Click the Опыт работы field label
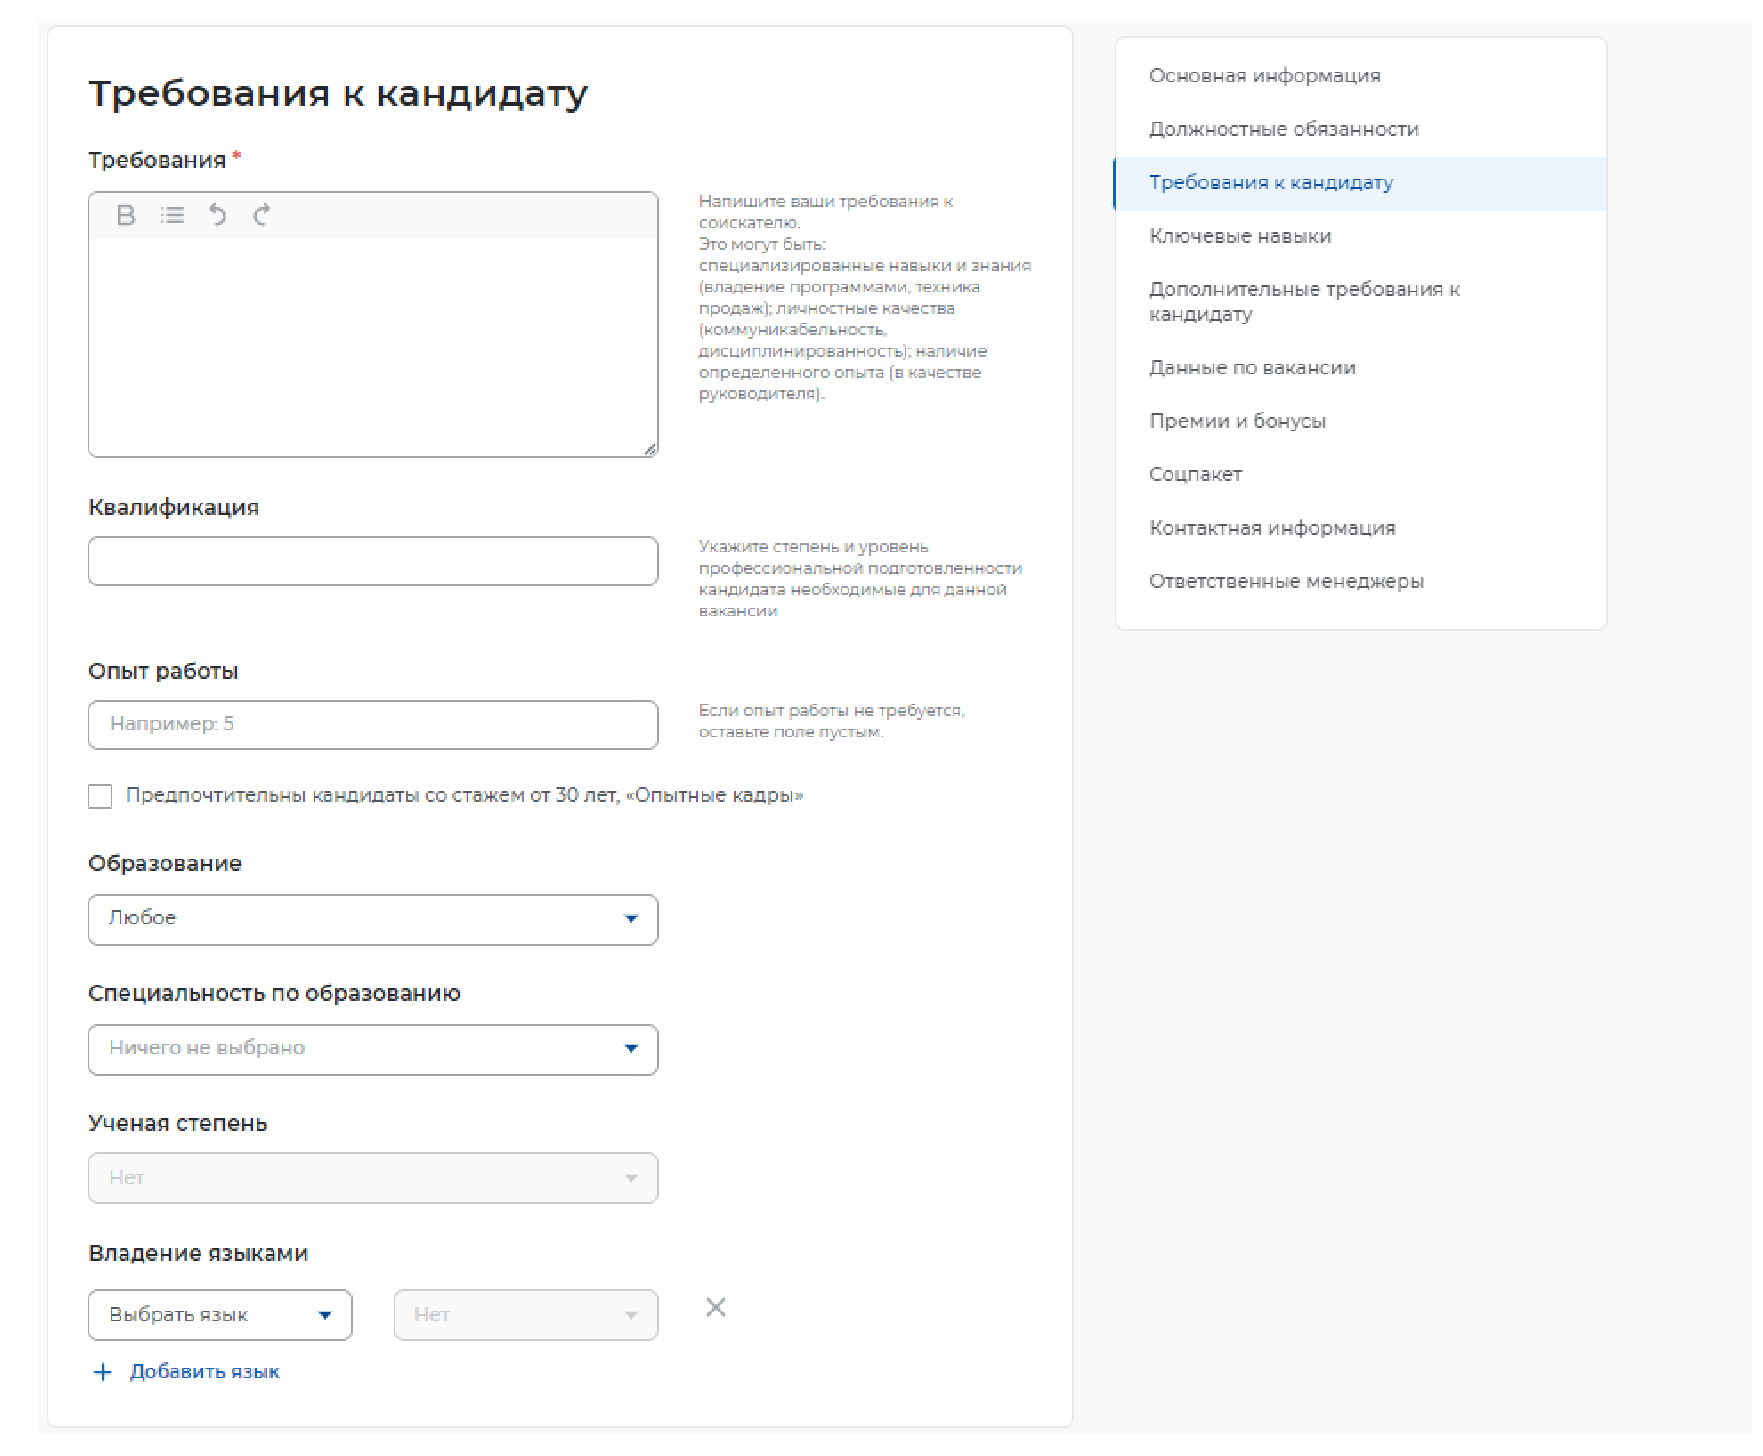This screenshot has height=1456, width=1763. (163, 672)
